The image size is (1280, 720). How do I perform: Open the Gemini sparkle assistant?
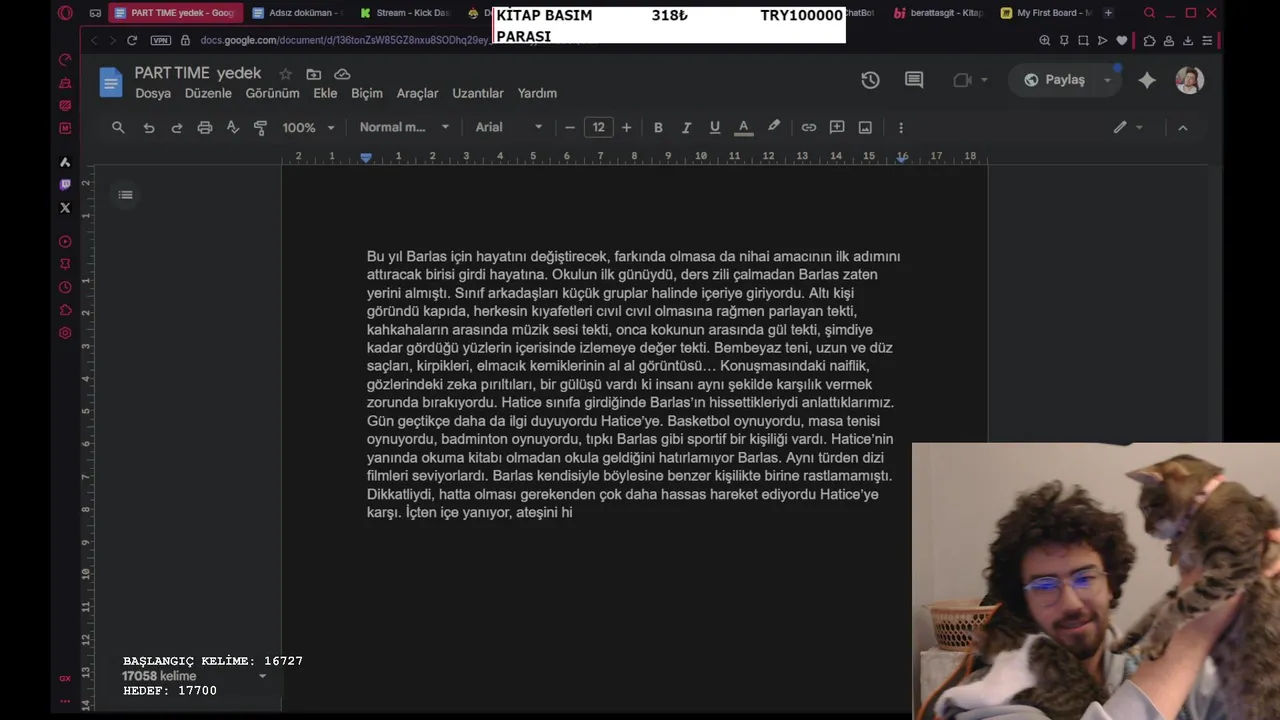(x=1147, y=80)
